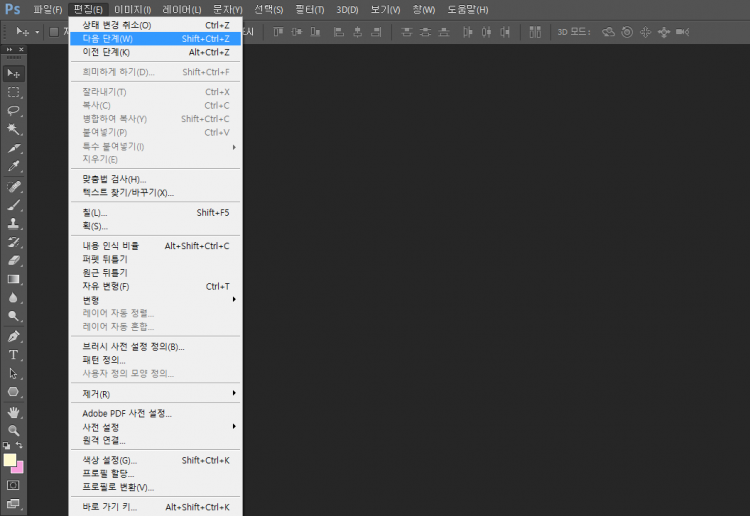Choose the Horizontal Type tool
The width and height of the screenshot is (750, 516).
click(14, 354)
